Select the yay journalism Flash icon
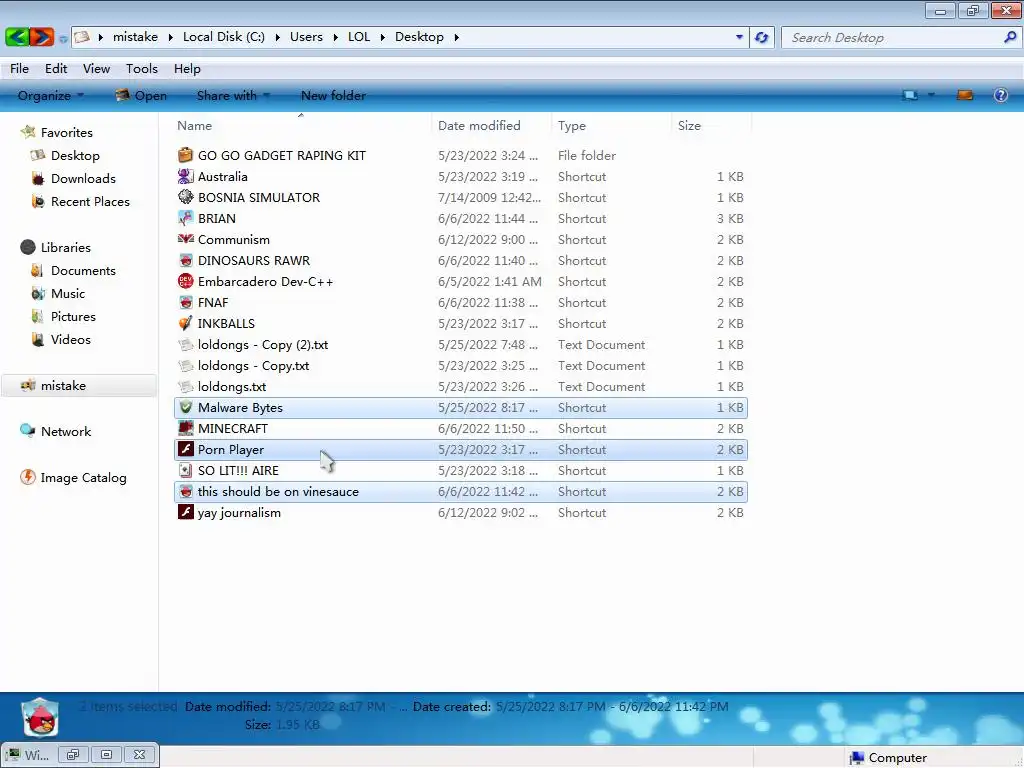Screen dimensions: 1024x768 (x=185, y=512)
